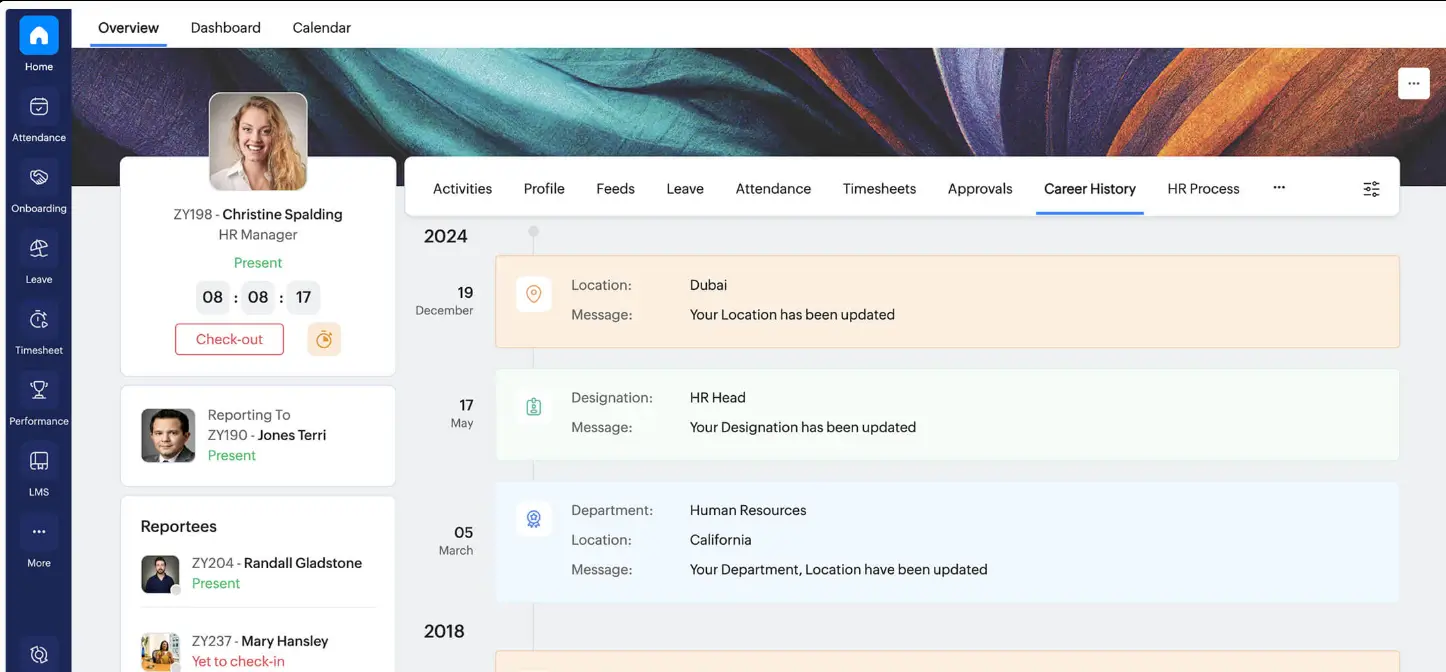This screenshot has height=672, width=1446.
Task: Click the location pin icon on the Dubai entry
Action: click(533, 294)
